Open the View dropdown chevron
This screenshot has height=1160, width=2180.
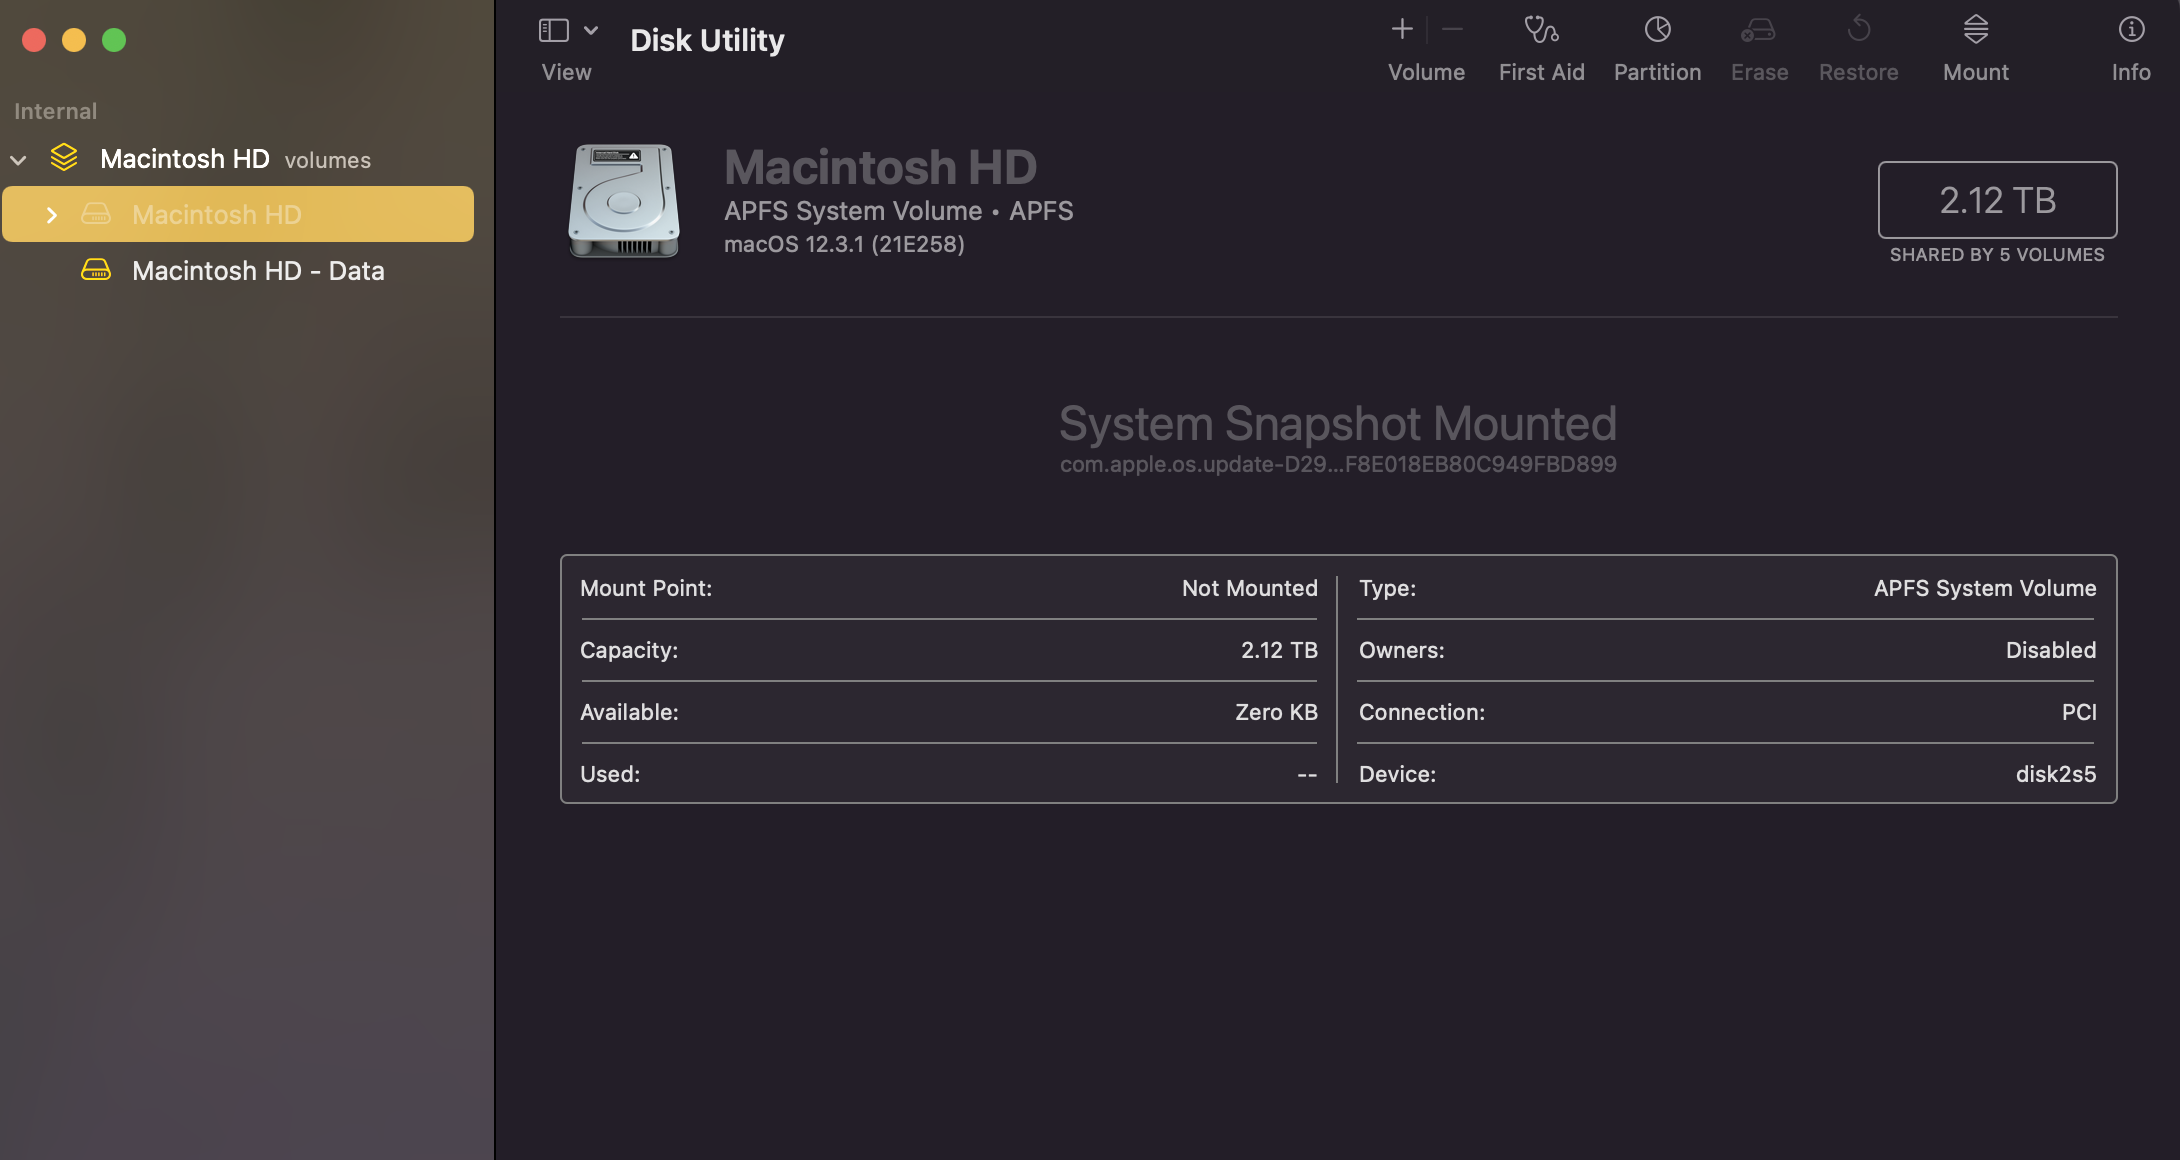click(x=591, y=31)
